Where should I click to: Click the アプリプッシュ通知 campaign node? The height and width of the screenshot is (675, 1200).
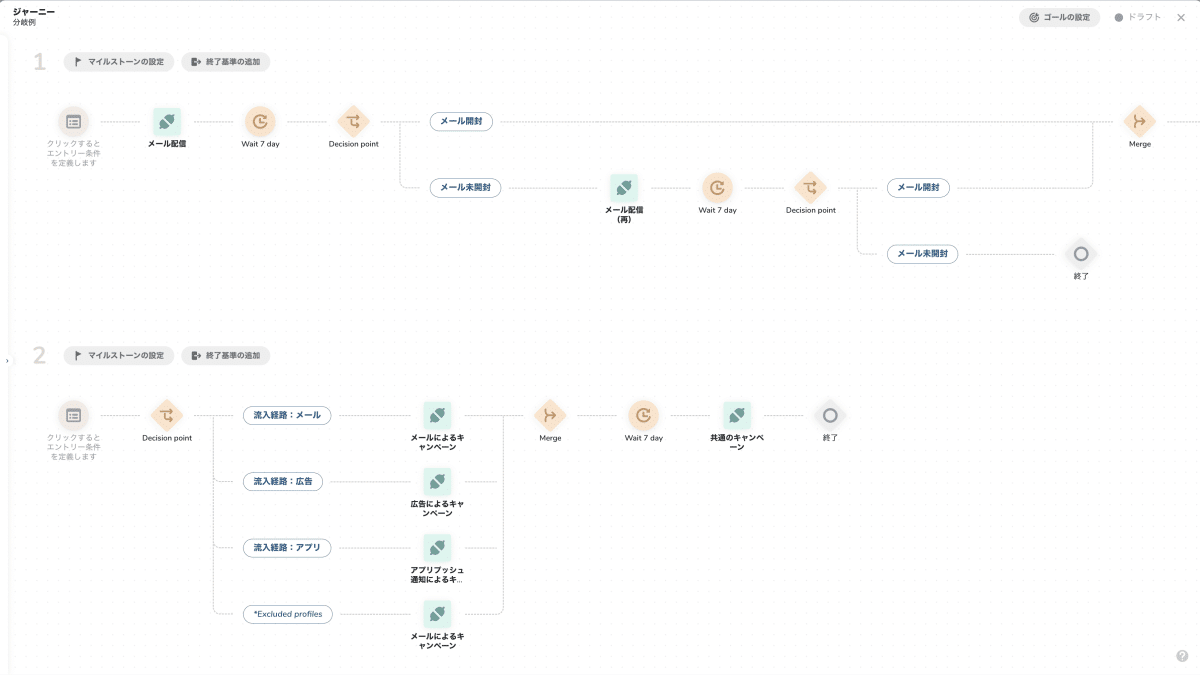437,547
